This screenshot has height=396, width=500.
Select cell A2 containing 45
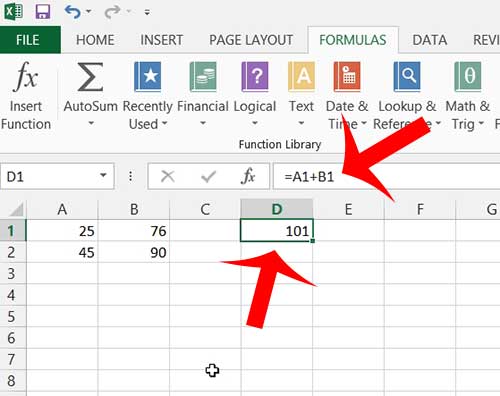[62, 252]
